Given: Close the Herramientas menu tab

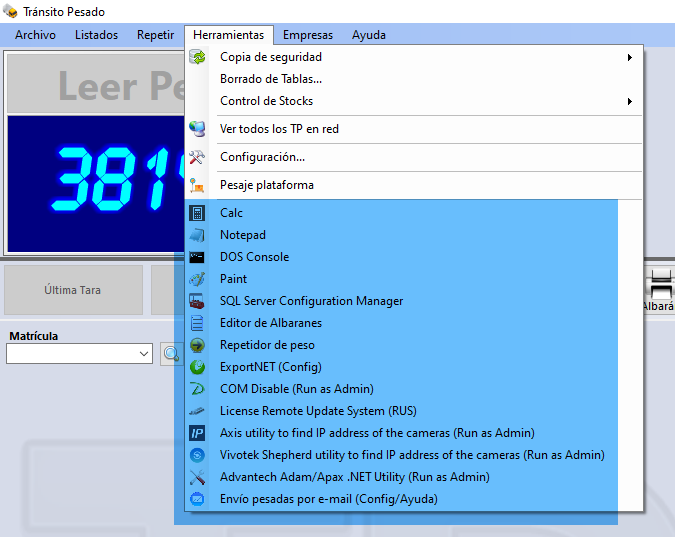Looking at the screenshot, I should pos(229,35).
